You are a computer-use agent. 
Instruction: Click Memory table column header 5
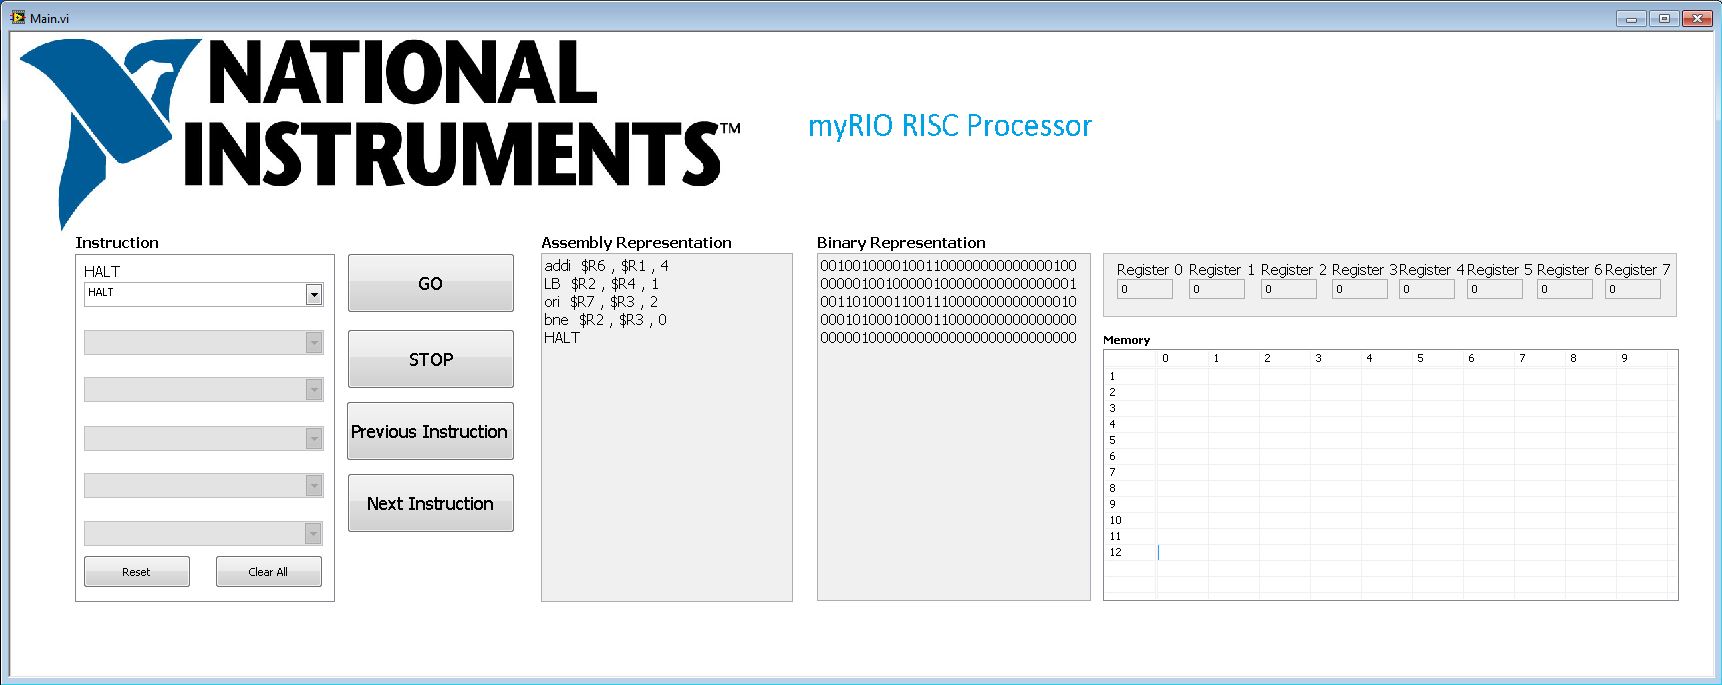pyautogui.click(x=1420, y=358)
